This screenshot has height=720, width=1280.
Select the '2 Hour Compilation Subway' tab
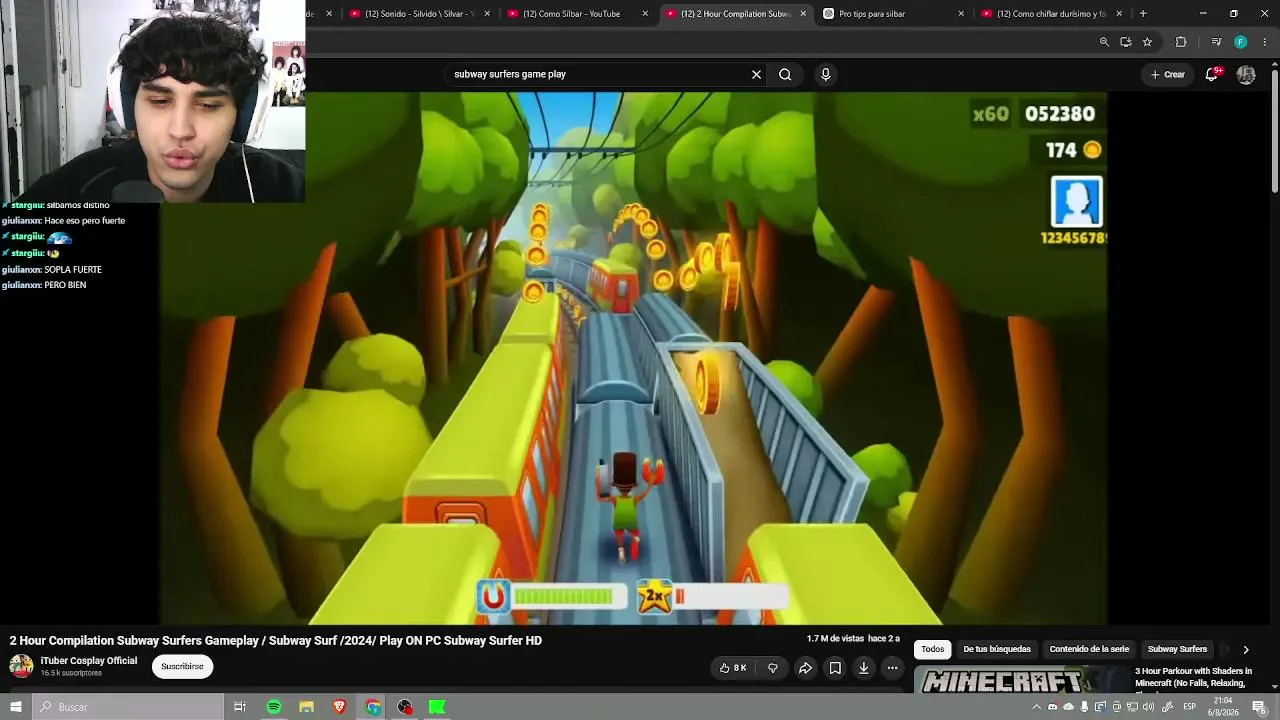735,14
